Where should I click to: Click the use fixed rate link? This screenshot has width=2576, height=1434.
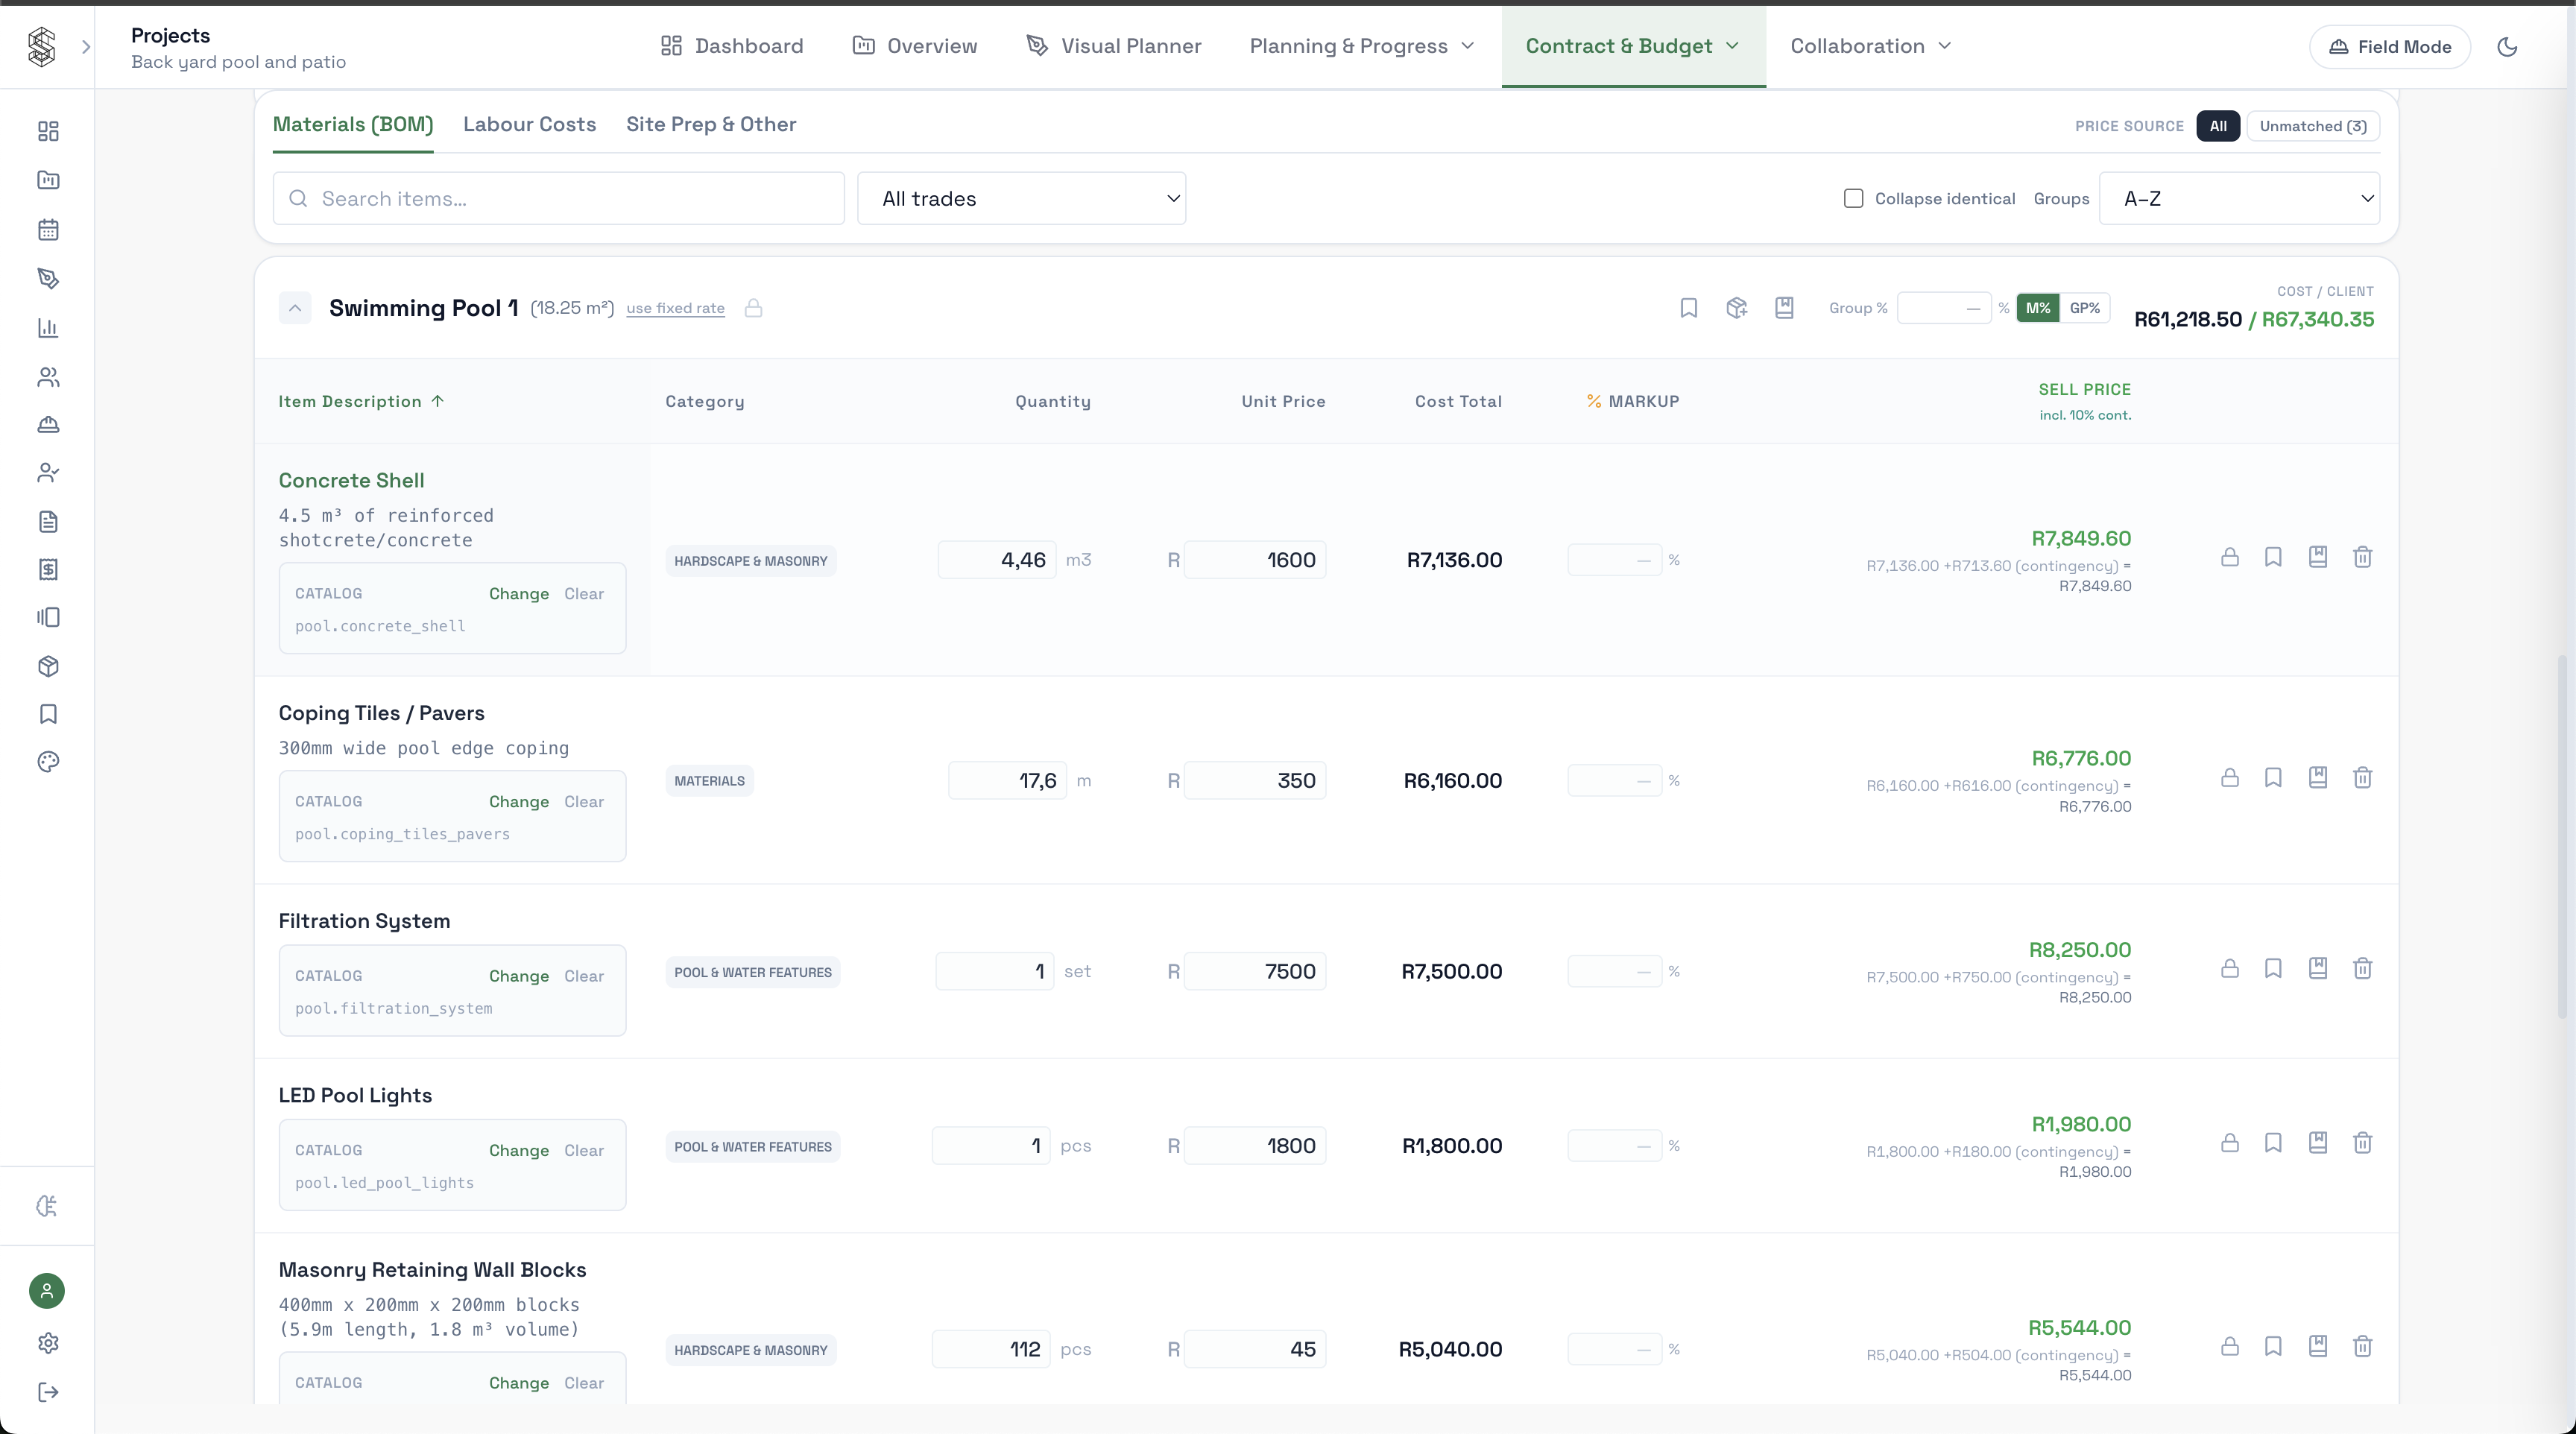pos(675,308)
